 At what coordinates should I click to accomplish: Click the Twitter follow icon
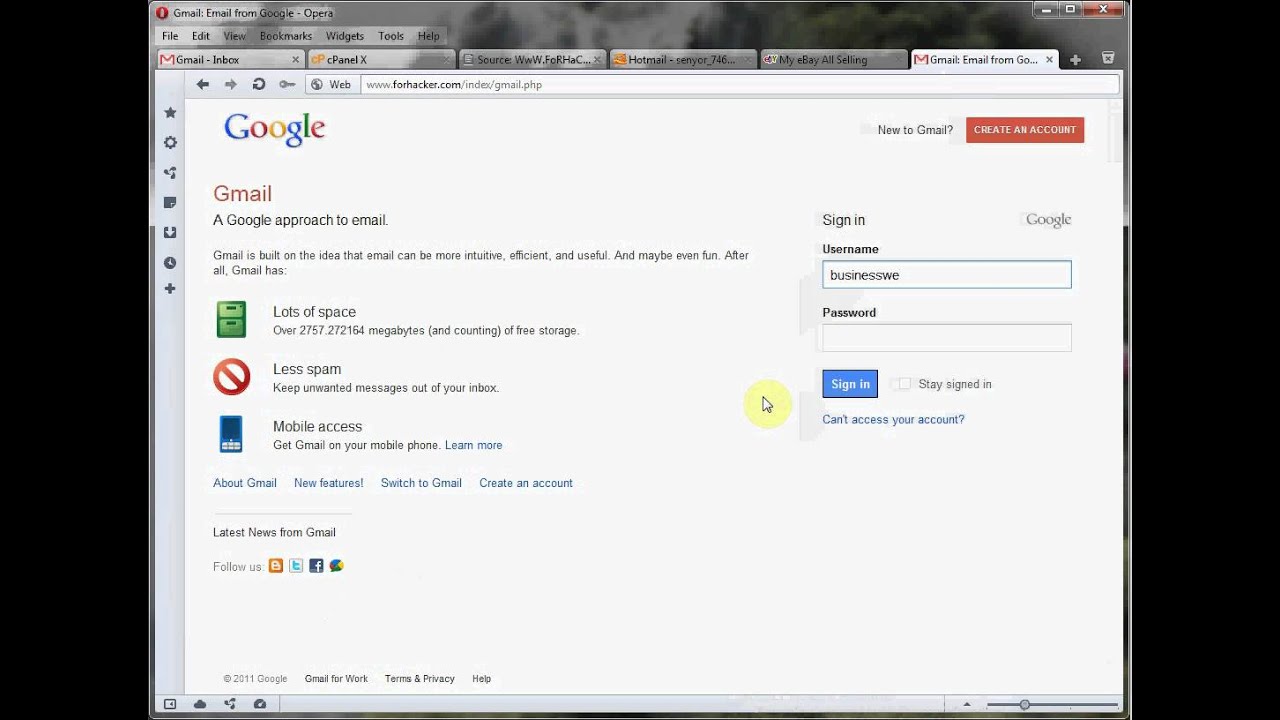296,566
